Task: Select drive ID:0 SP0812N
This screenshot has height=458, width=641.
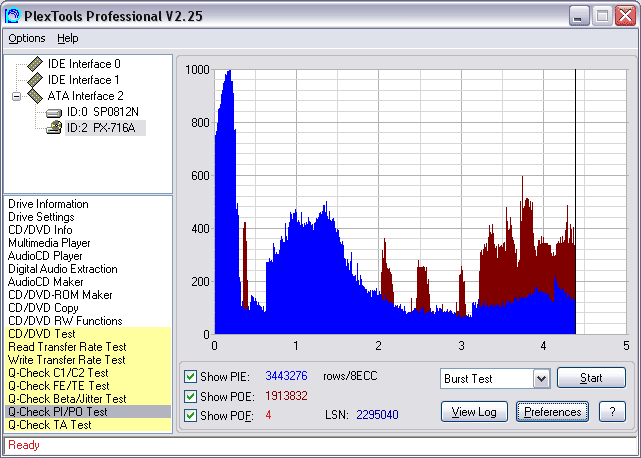Action: 103,112
